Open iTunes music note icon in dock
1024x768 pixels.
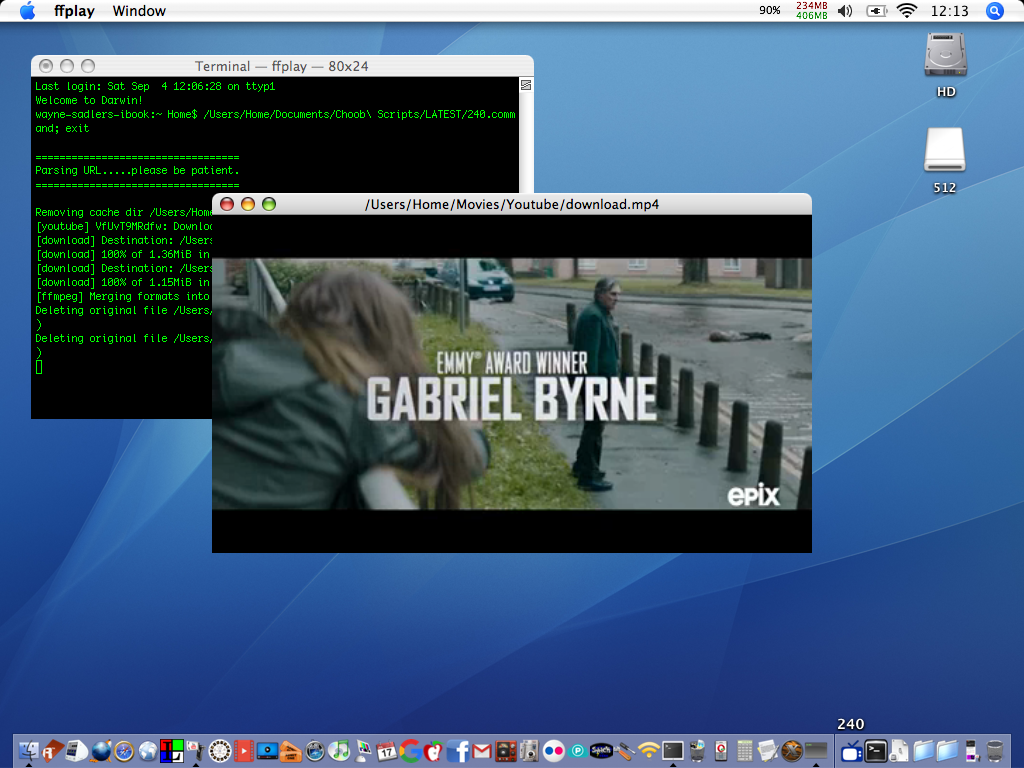(339, 751)
